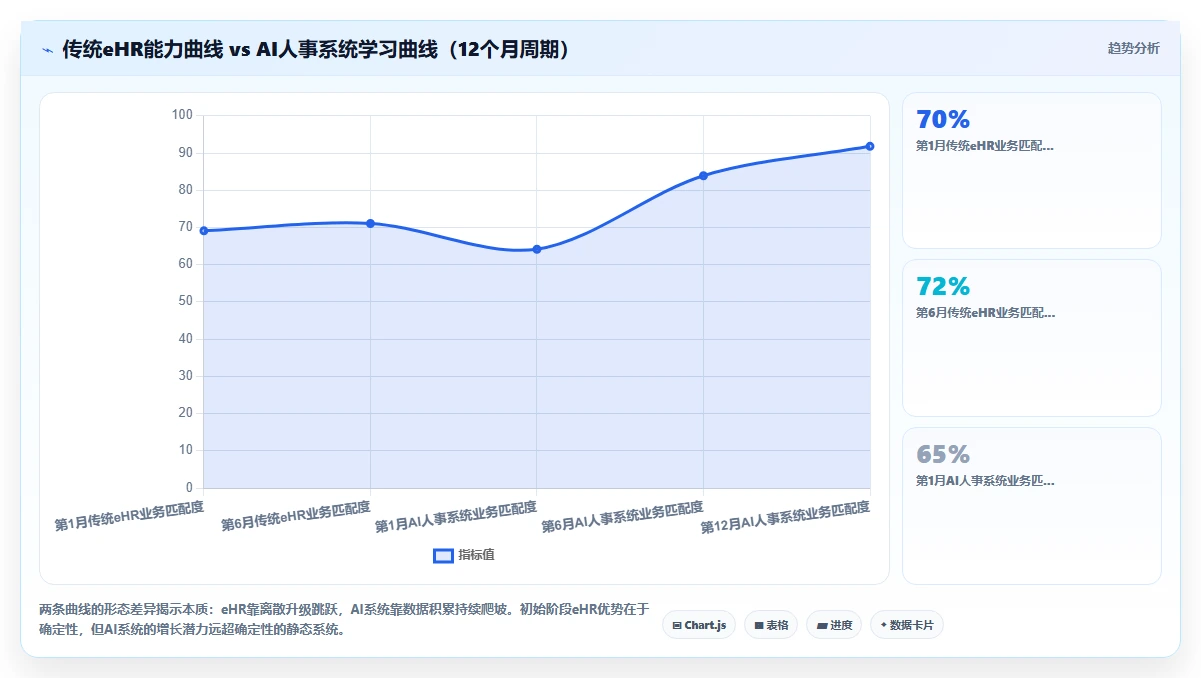The width and height of the screenshot is (1201, 678).
Task: Click the blue 指标值 legend color box
Action: point(443,556)
